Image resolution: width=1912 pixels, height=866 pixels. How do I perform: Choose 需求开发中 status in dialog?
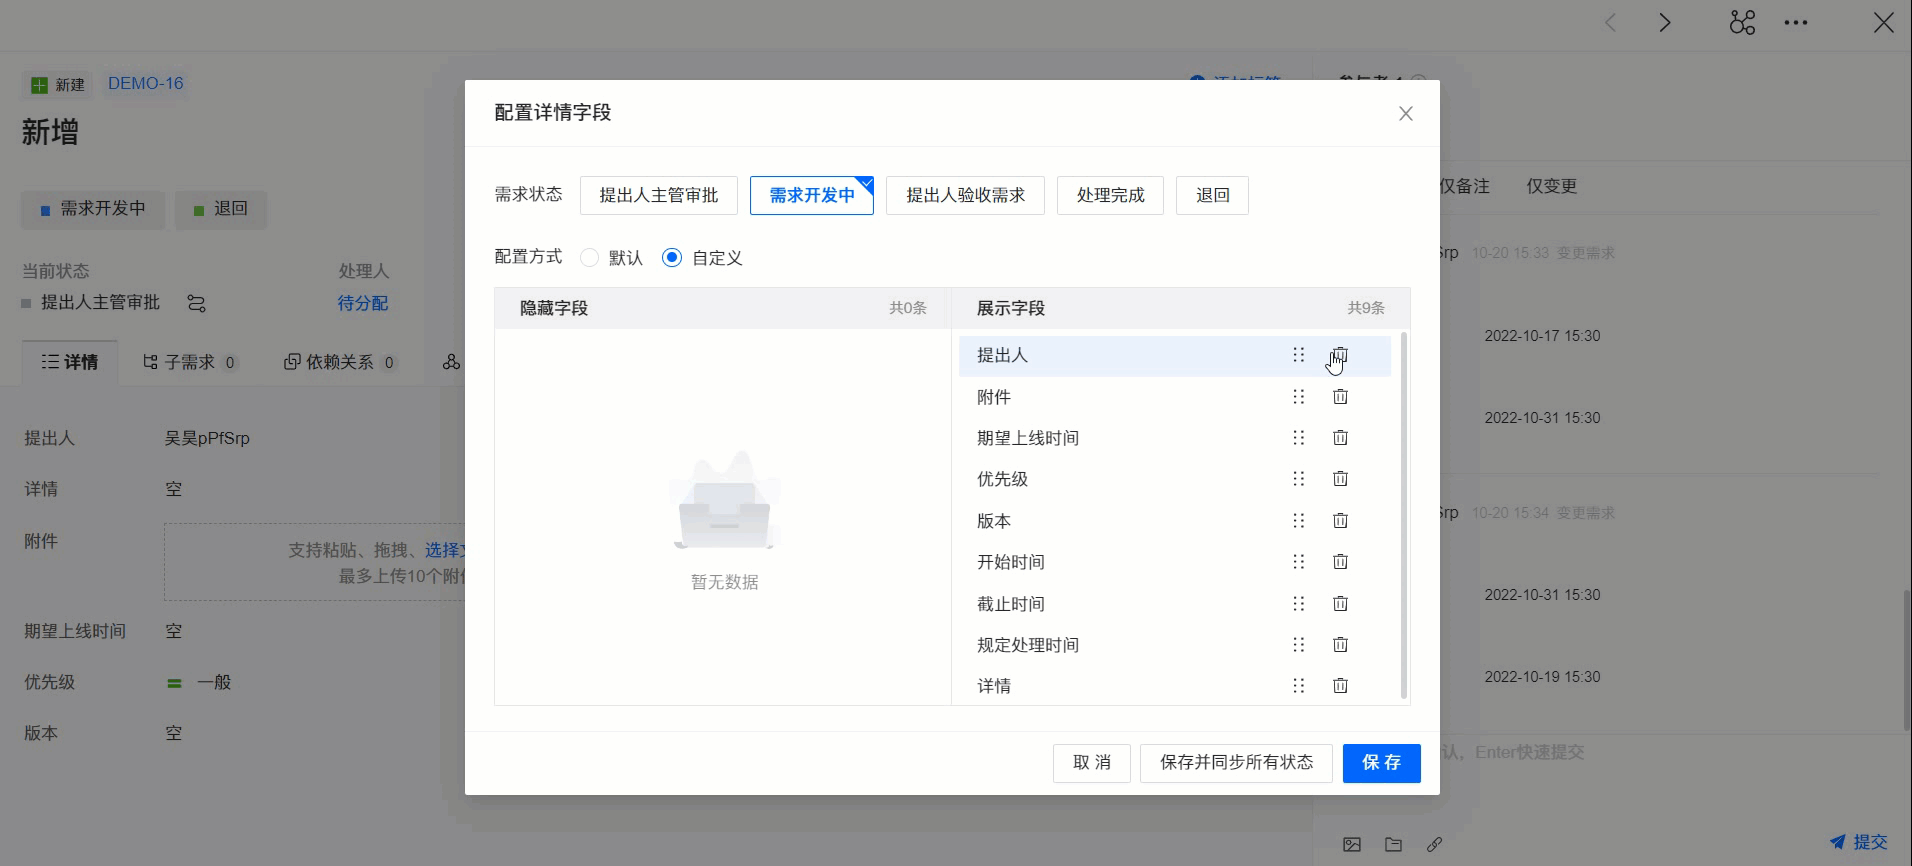[812, 195]
